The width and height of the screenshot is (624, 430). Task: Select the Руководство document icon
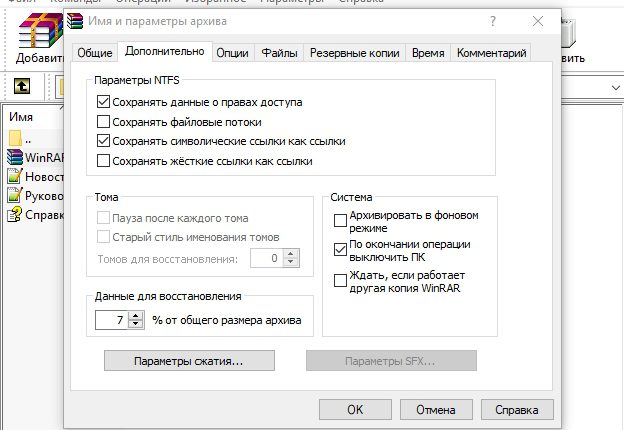coord(15,195)
